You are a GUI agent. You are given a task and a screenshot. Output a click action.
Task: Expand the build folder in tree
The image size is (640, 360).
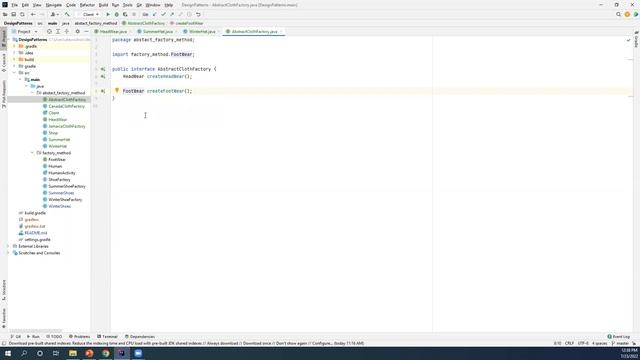14,60
